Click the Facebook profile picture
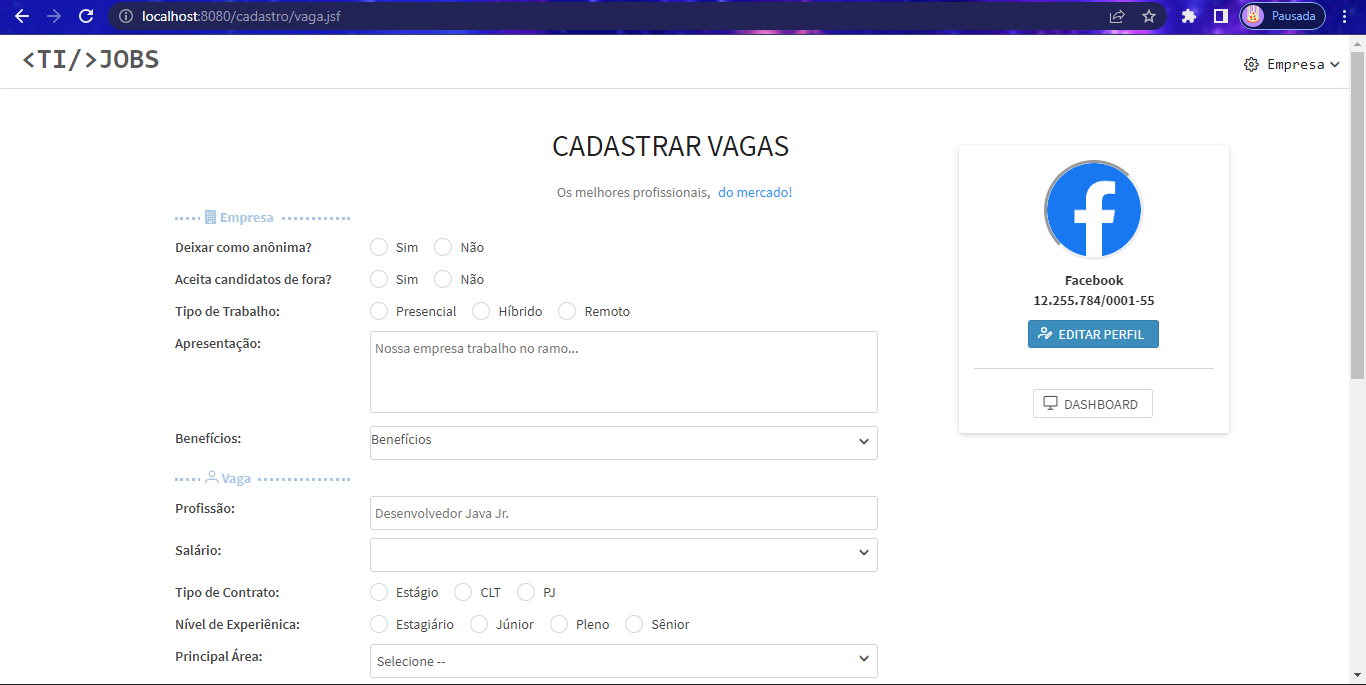Screen dimensions: 1366x685 click(x=1093, y=209)
